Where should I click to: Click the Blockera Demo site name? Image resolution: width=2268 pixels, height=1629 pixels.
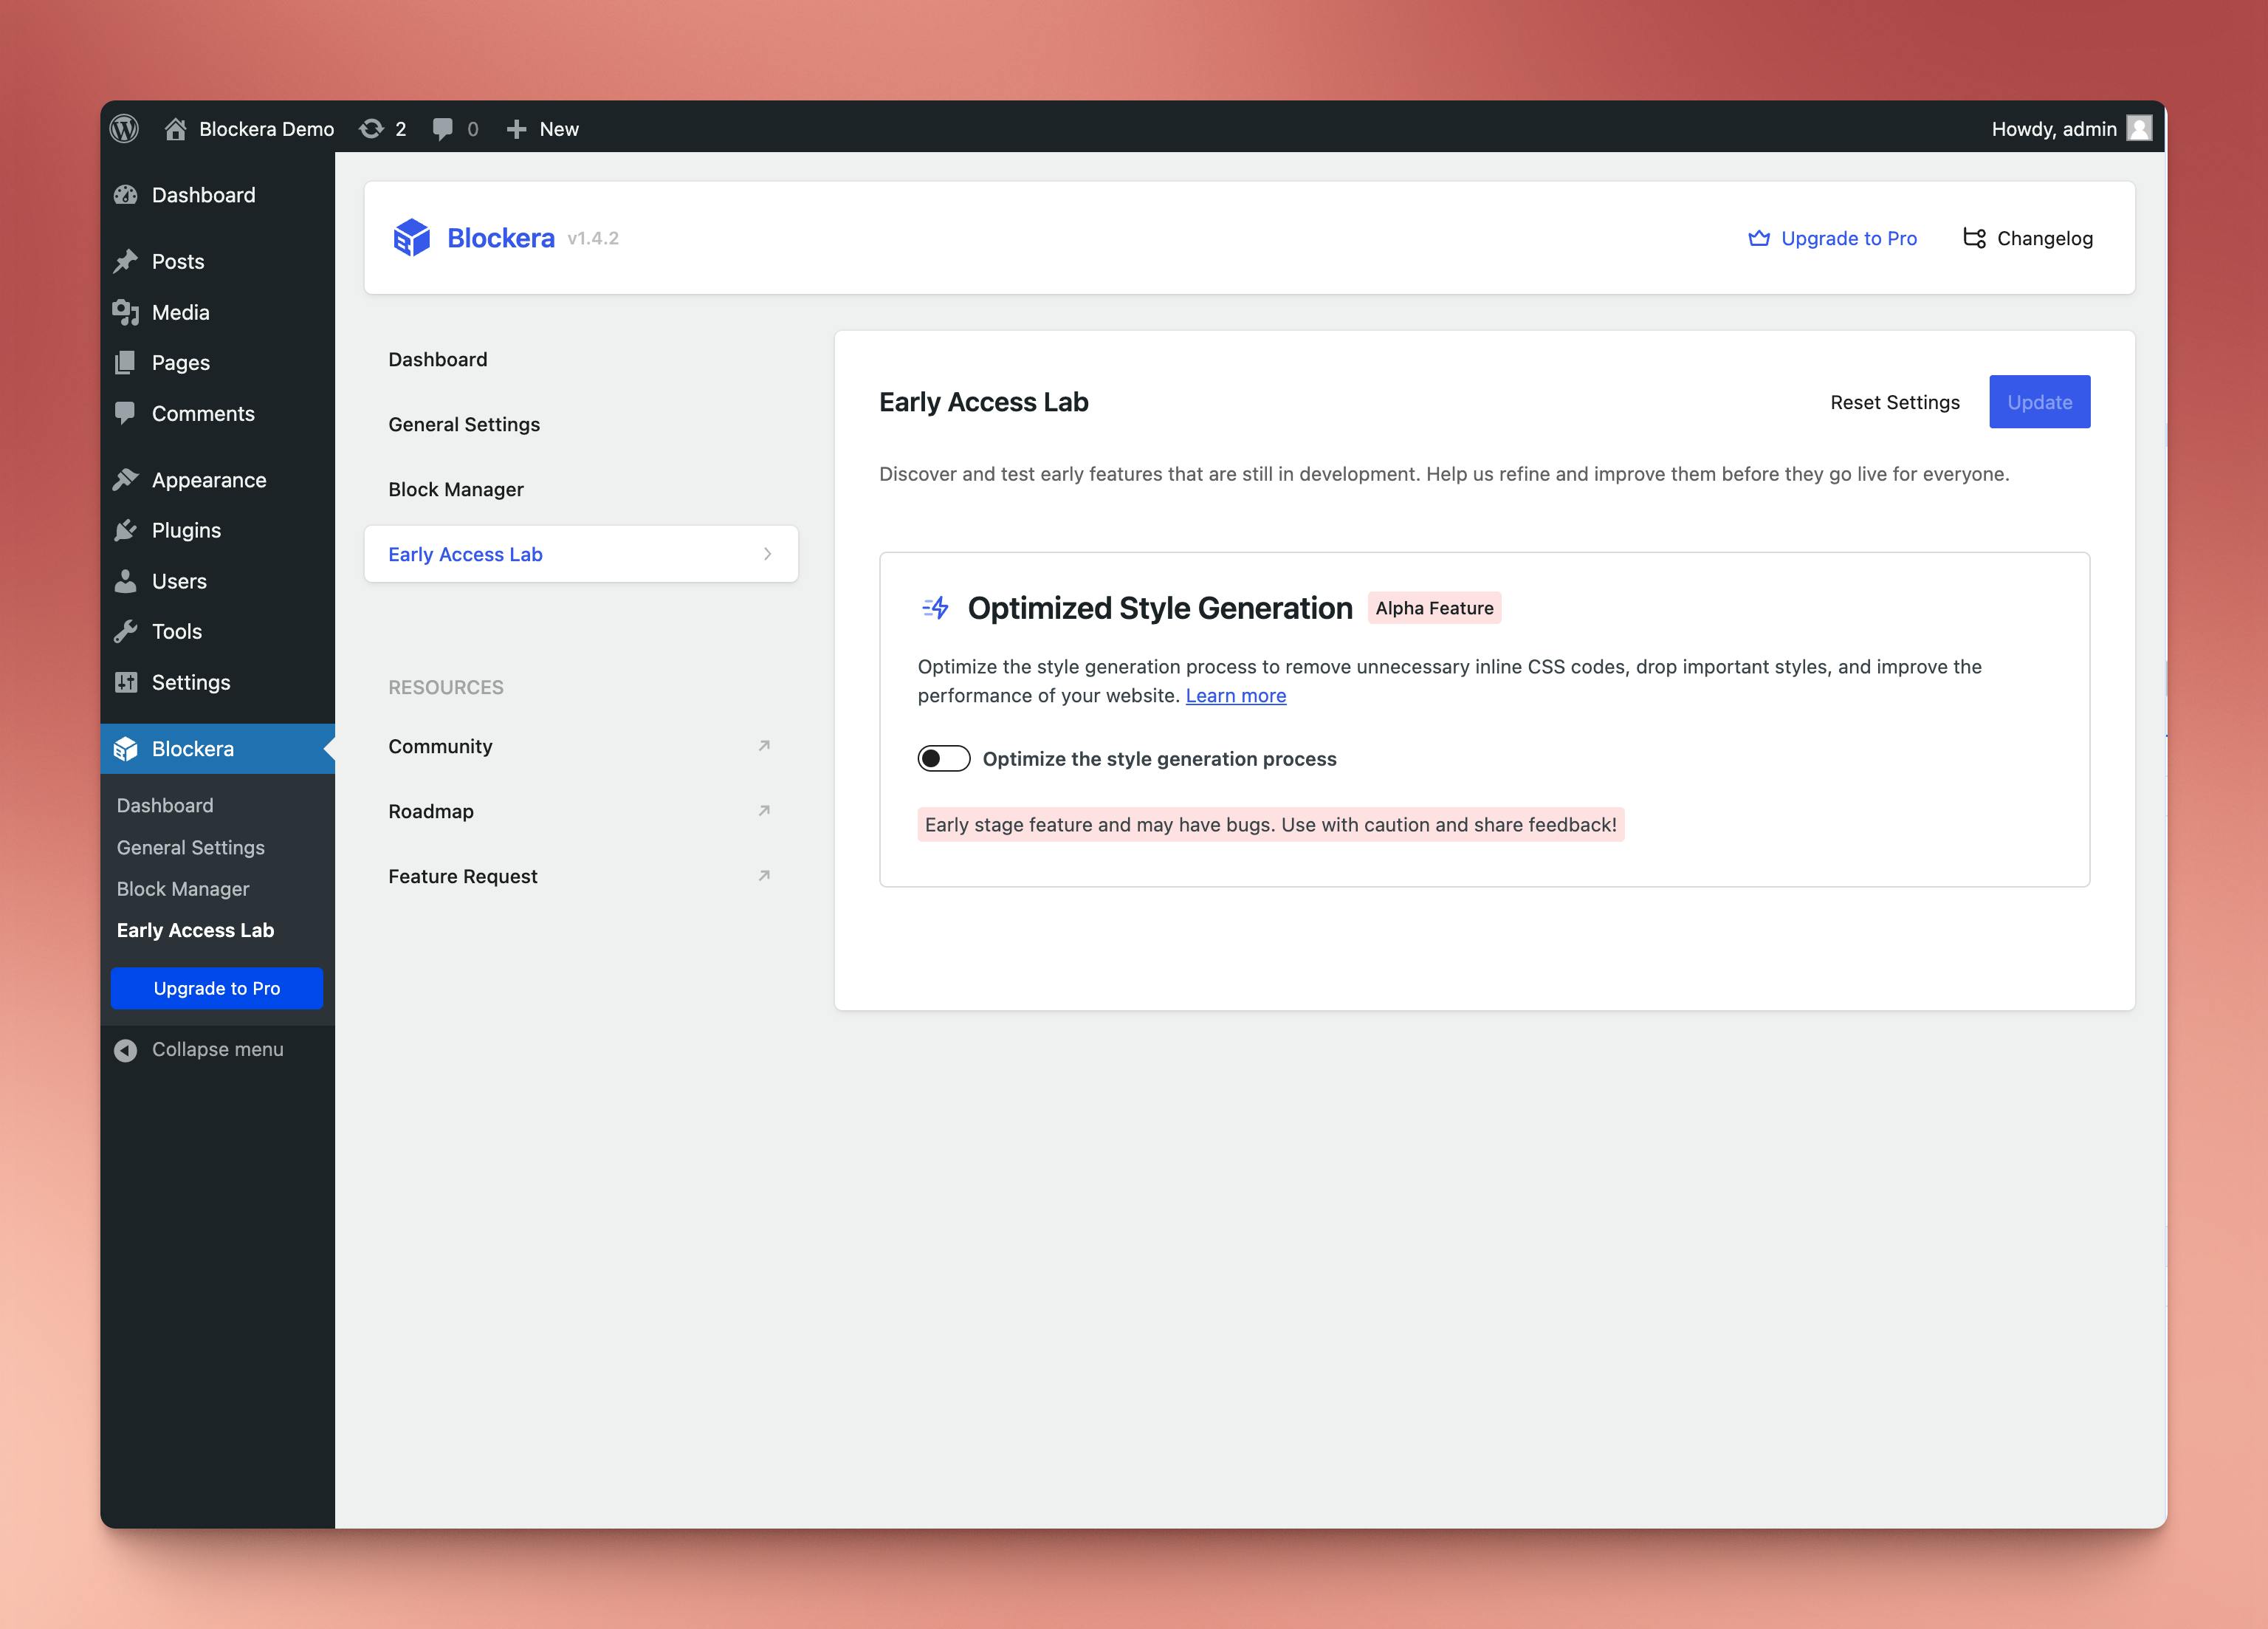click(266, 129)
